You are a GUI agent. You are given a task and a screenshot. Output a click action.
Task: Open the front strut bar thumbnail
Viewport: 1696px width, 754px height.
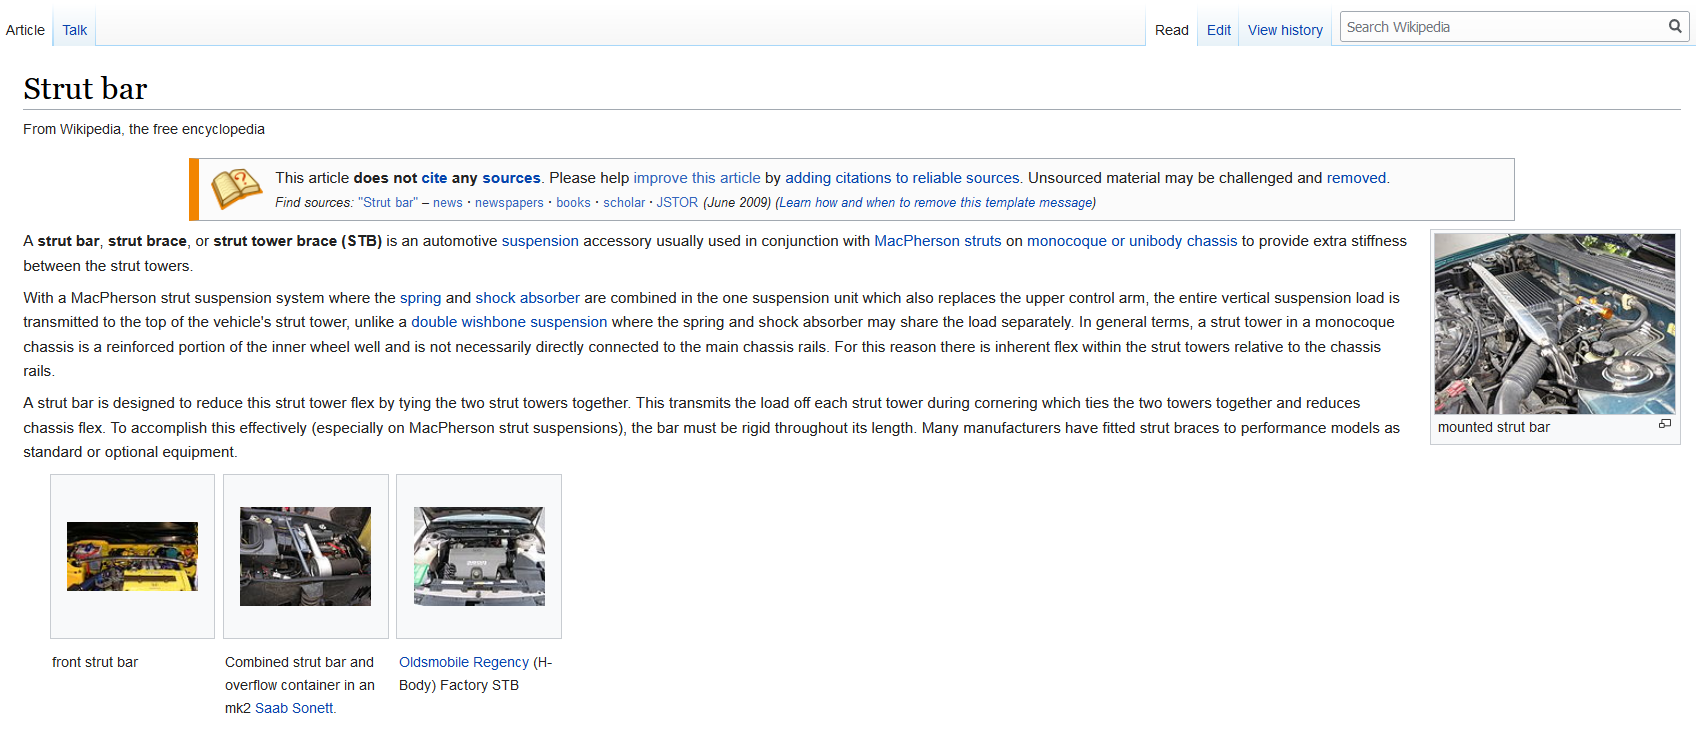point(132,556)
